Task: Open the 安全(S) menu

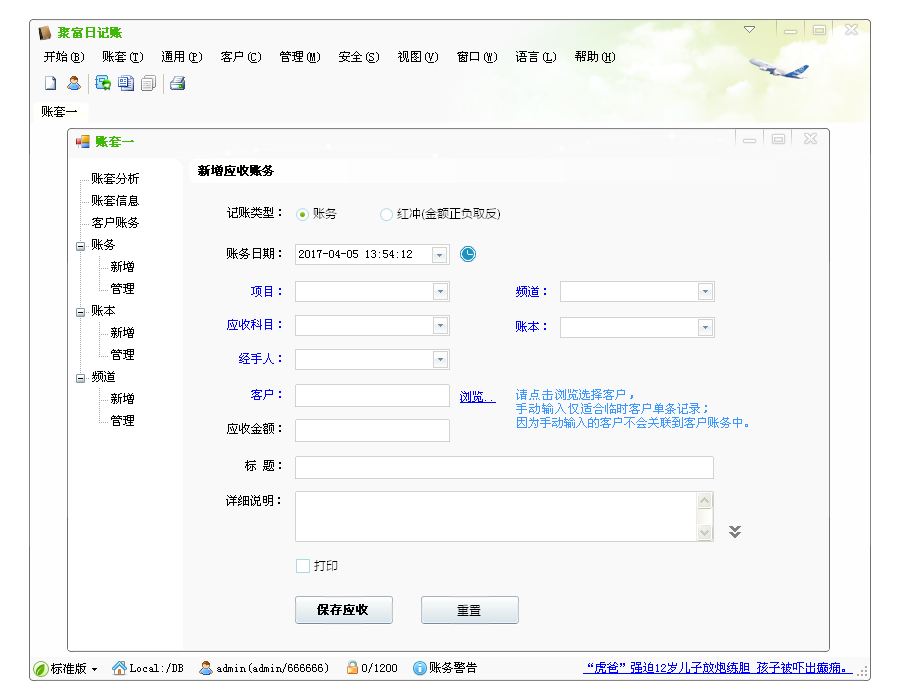Action: 359,57
